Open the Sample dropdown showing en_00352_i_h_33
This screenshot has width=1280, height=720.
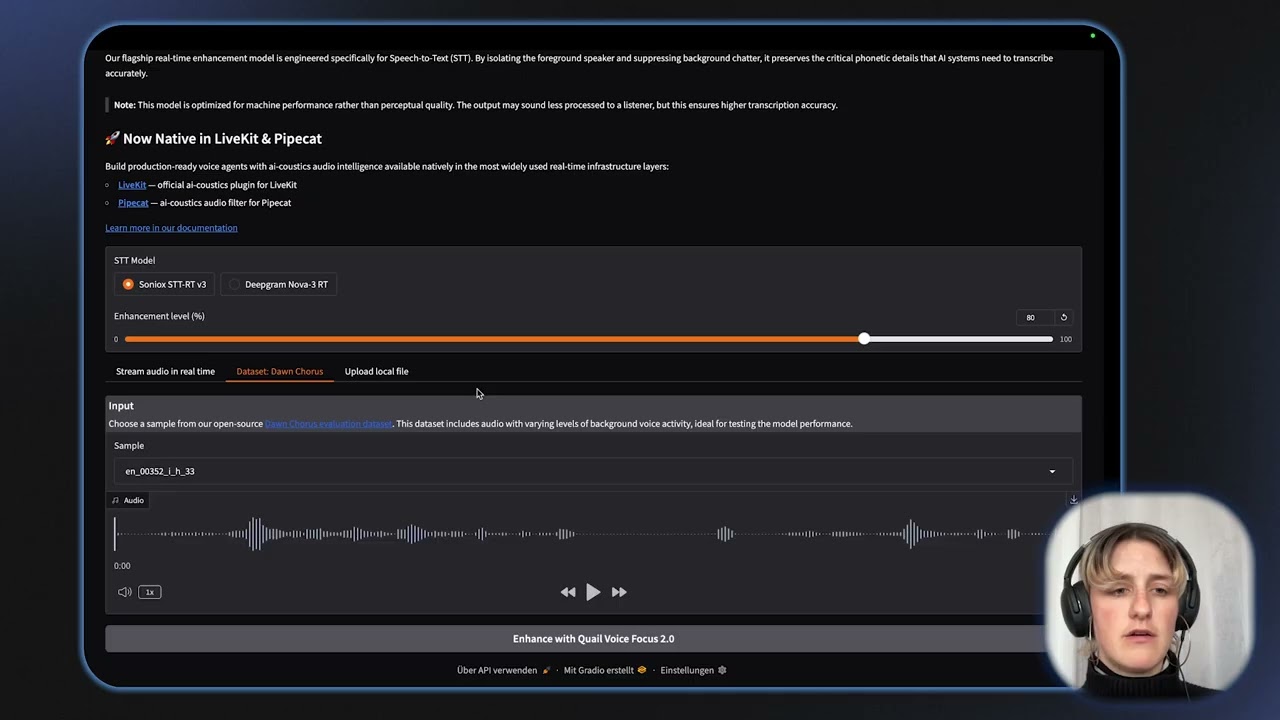592,471
